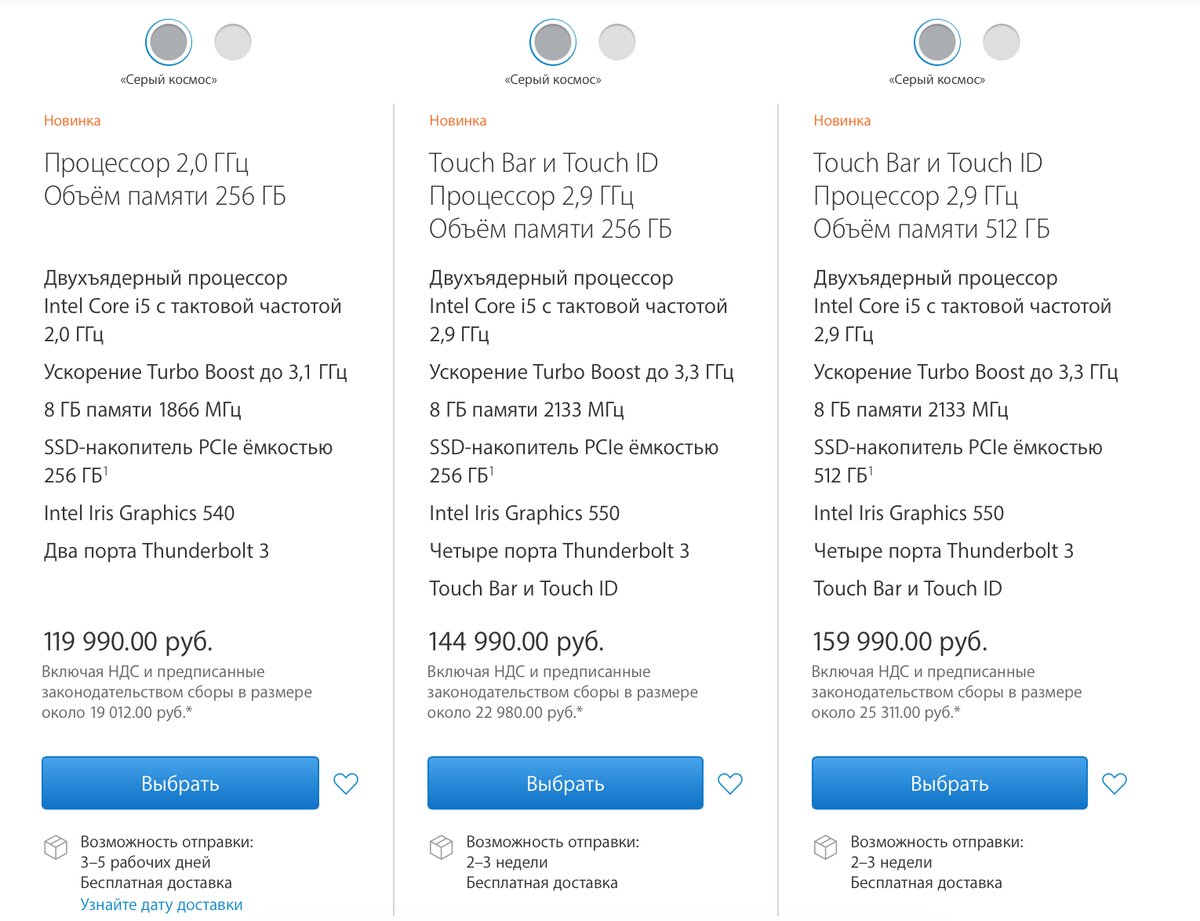Viewport: 1200px width, 921px height.
Task: Click the storage footnote on the first model's 256 ГБ
Action: tap(108, 470)
